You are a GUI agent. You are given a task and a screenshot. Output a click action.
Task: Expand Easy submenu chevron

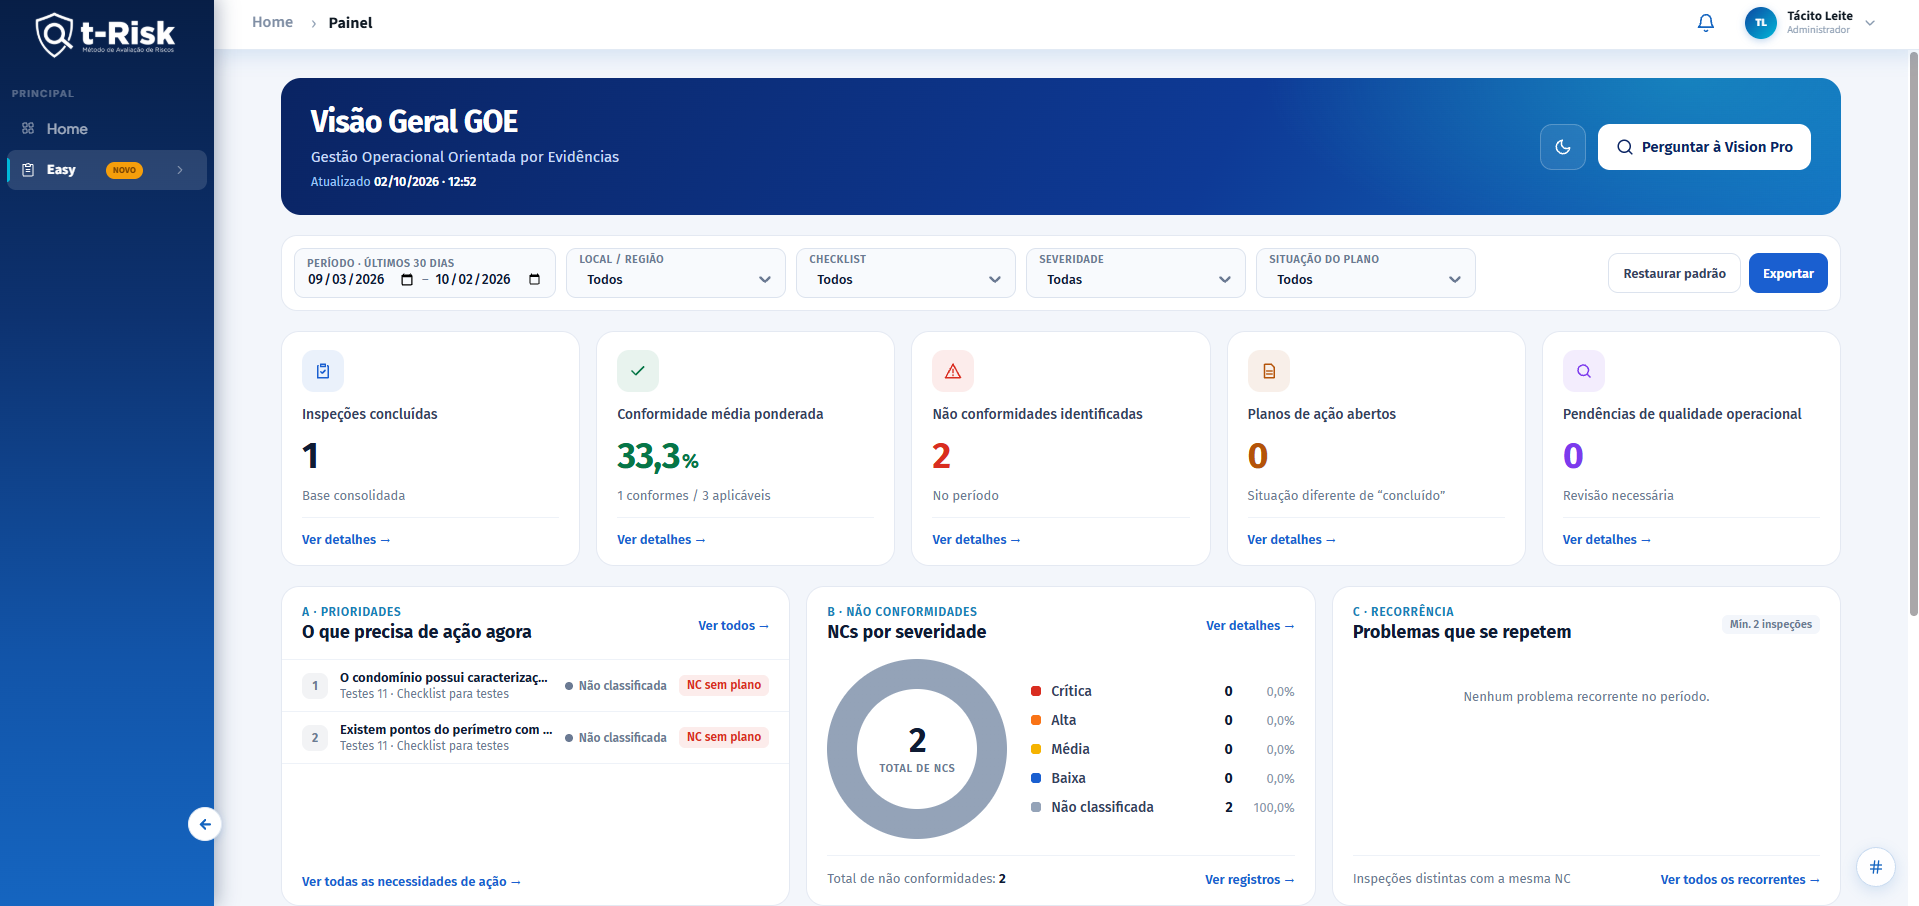180,170
